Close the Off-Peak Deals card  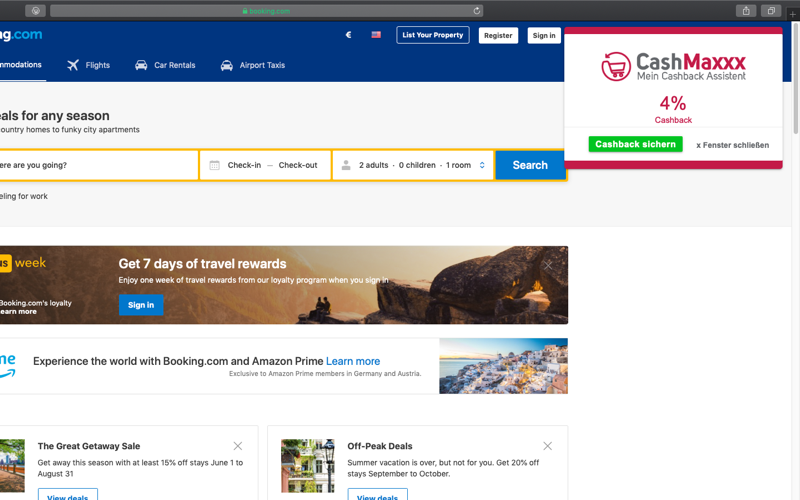(x=547, y=446)
